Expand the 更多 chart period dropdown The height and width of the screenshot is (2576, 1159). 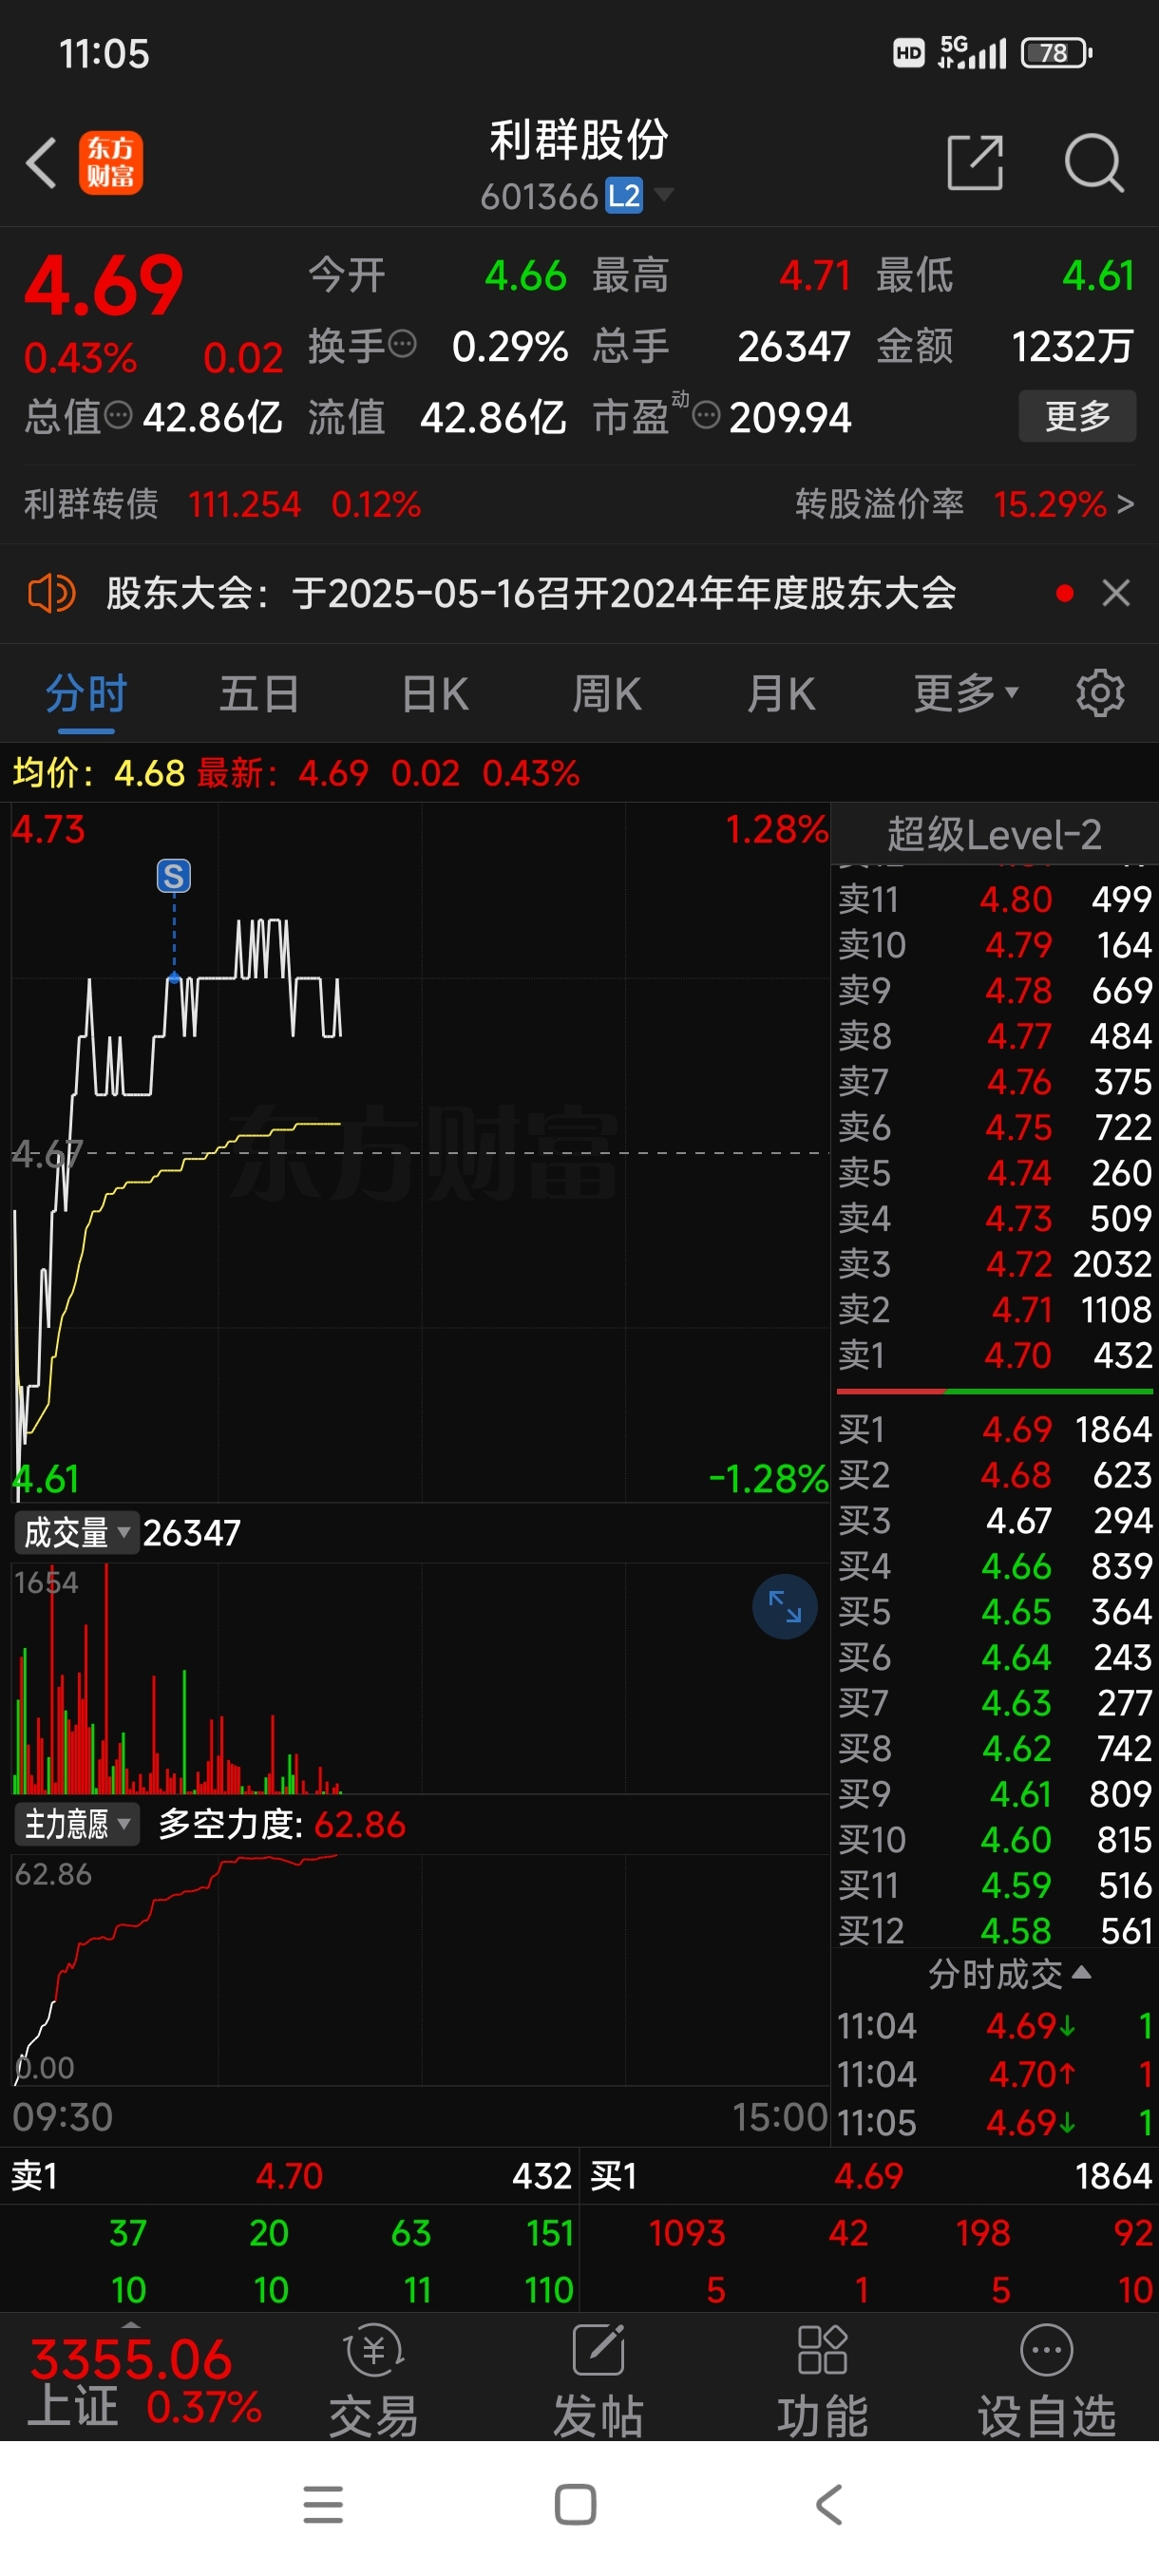[966, 693]
